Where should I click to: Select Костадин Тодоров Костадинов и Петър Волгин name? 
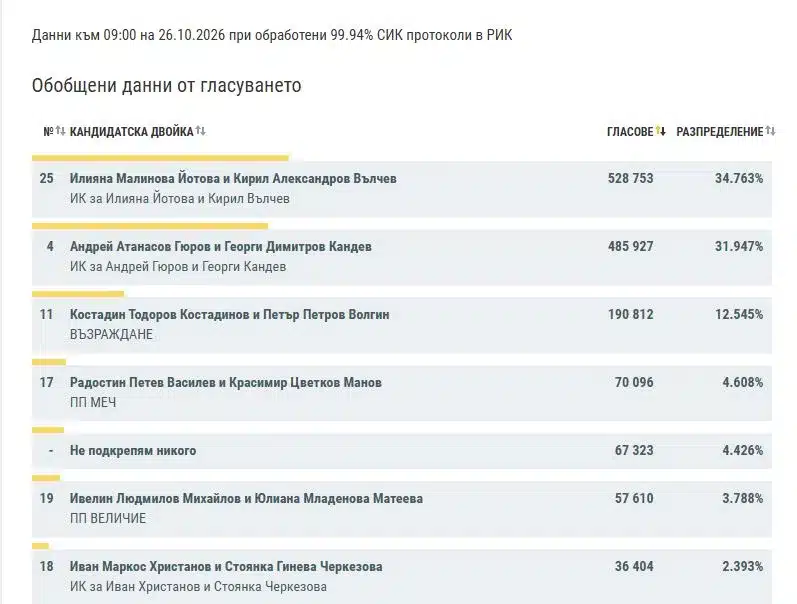point(230,315)
